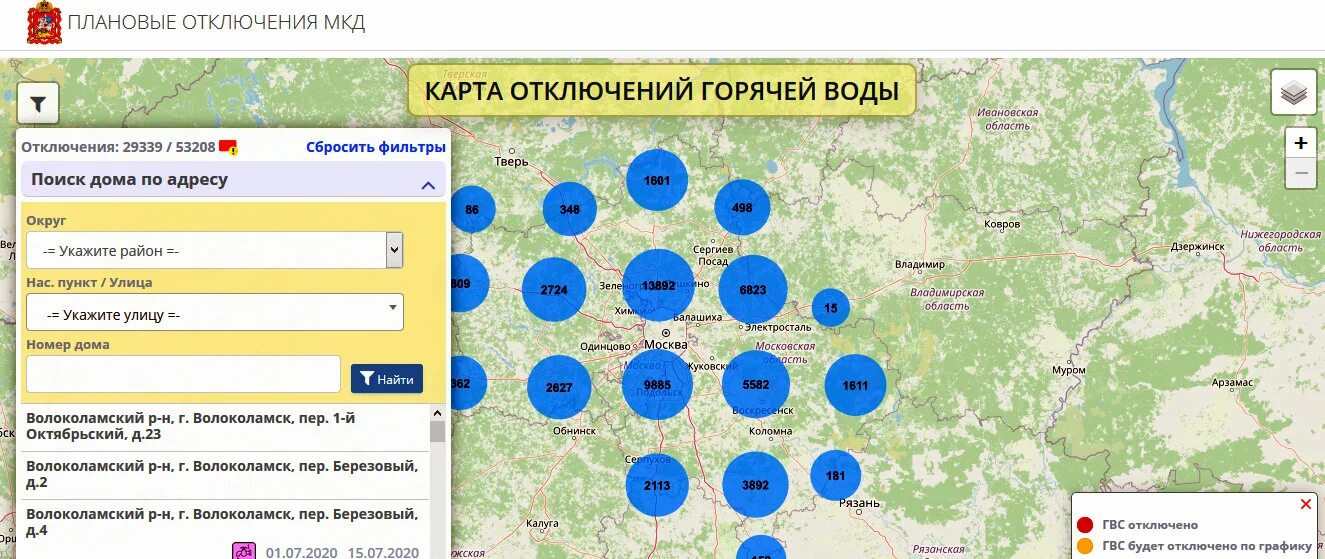Viewport: 1325px width, 559px height.
Task: Click the 1601 cluster marker
Action: point(657,180)
